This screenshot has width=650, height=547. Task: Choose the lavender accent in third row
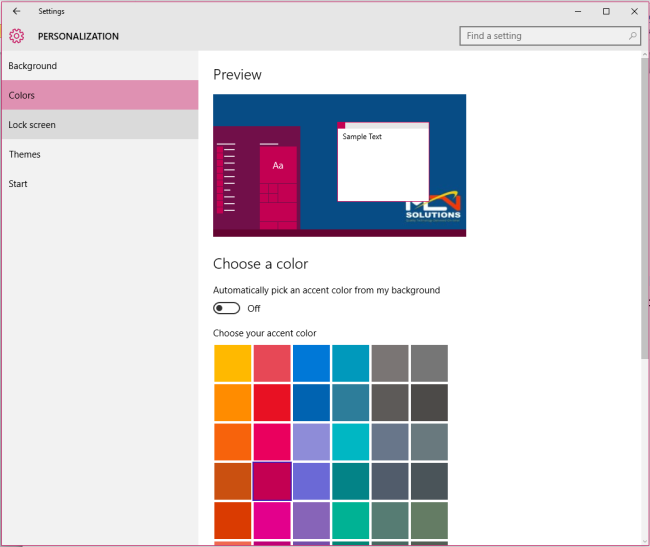311,442
